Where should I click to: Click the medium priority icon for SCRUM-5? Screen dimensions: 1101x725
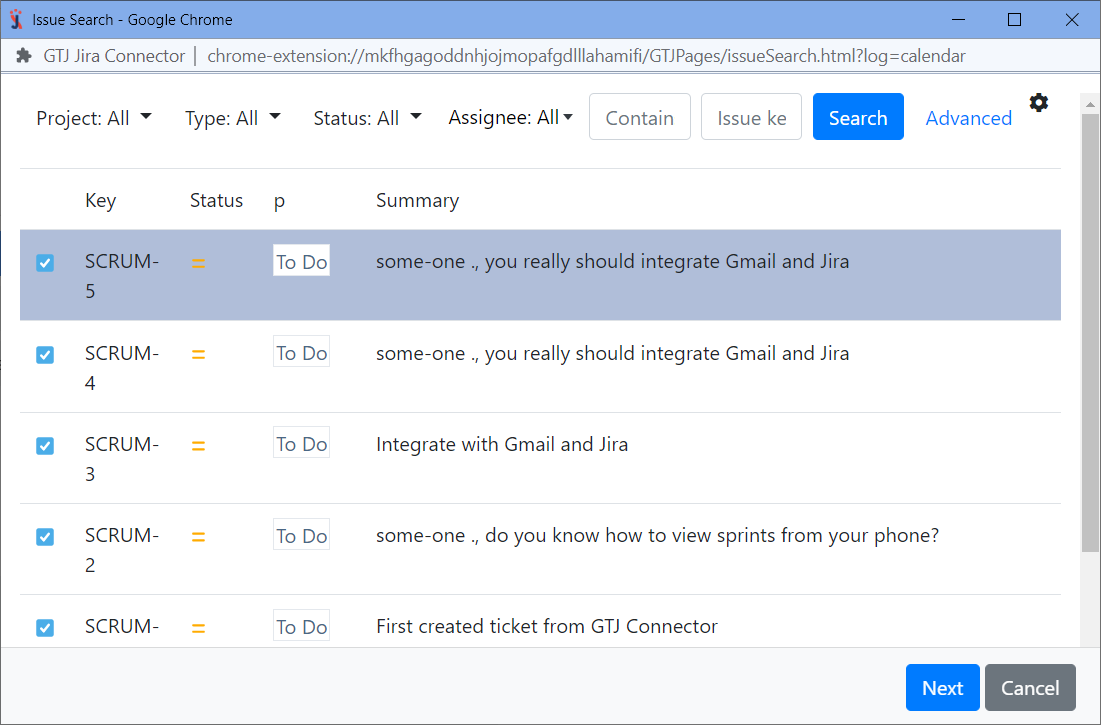point(198,263)
